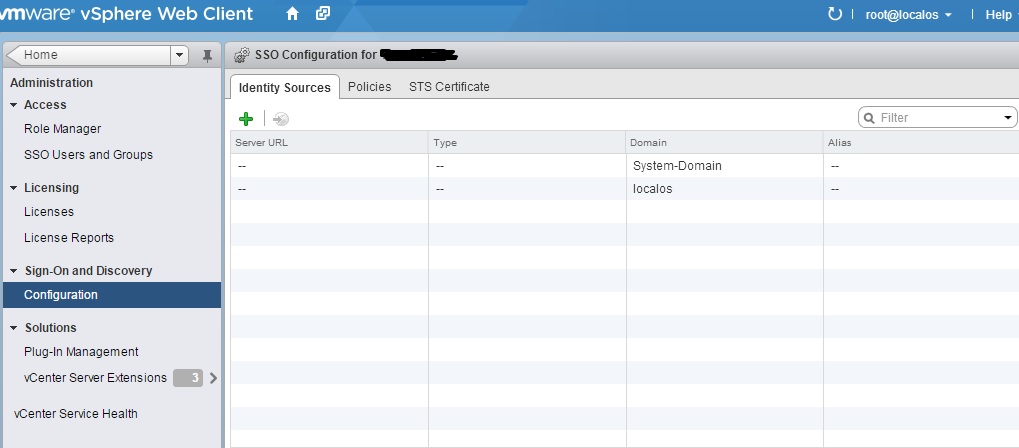Collapse the Licensing section
Screen dimensions: 1019x448
(x=14, y=188)
